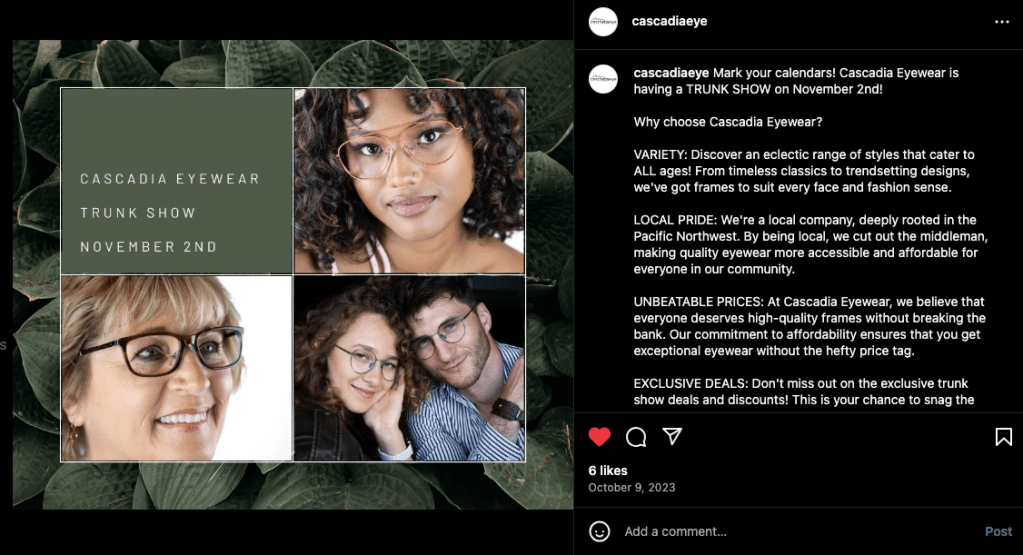This screenshot has height=555, width=1023.
Task: Click the October 9, 2023 date
Action: pyautogui.click(x=632, y=487)
